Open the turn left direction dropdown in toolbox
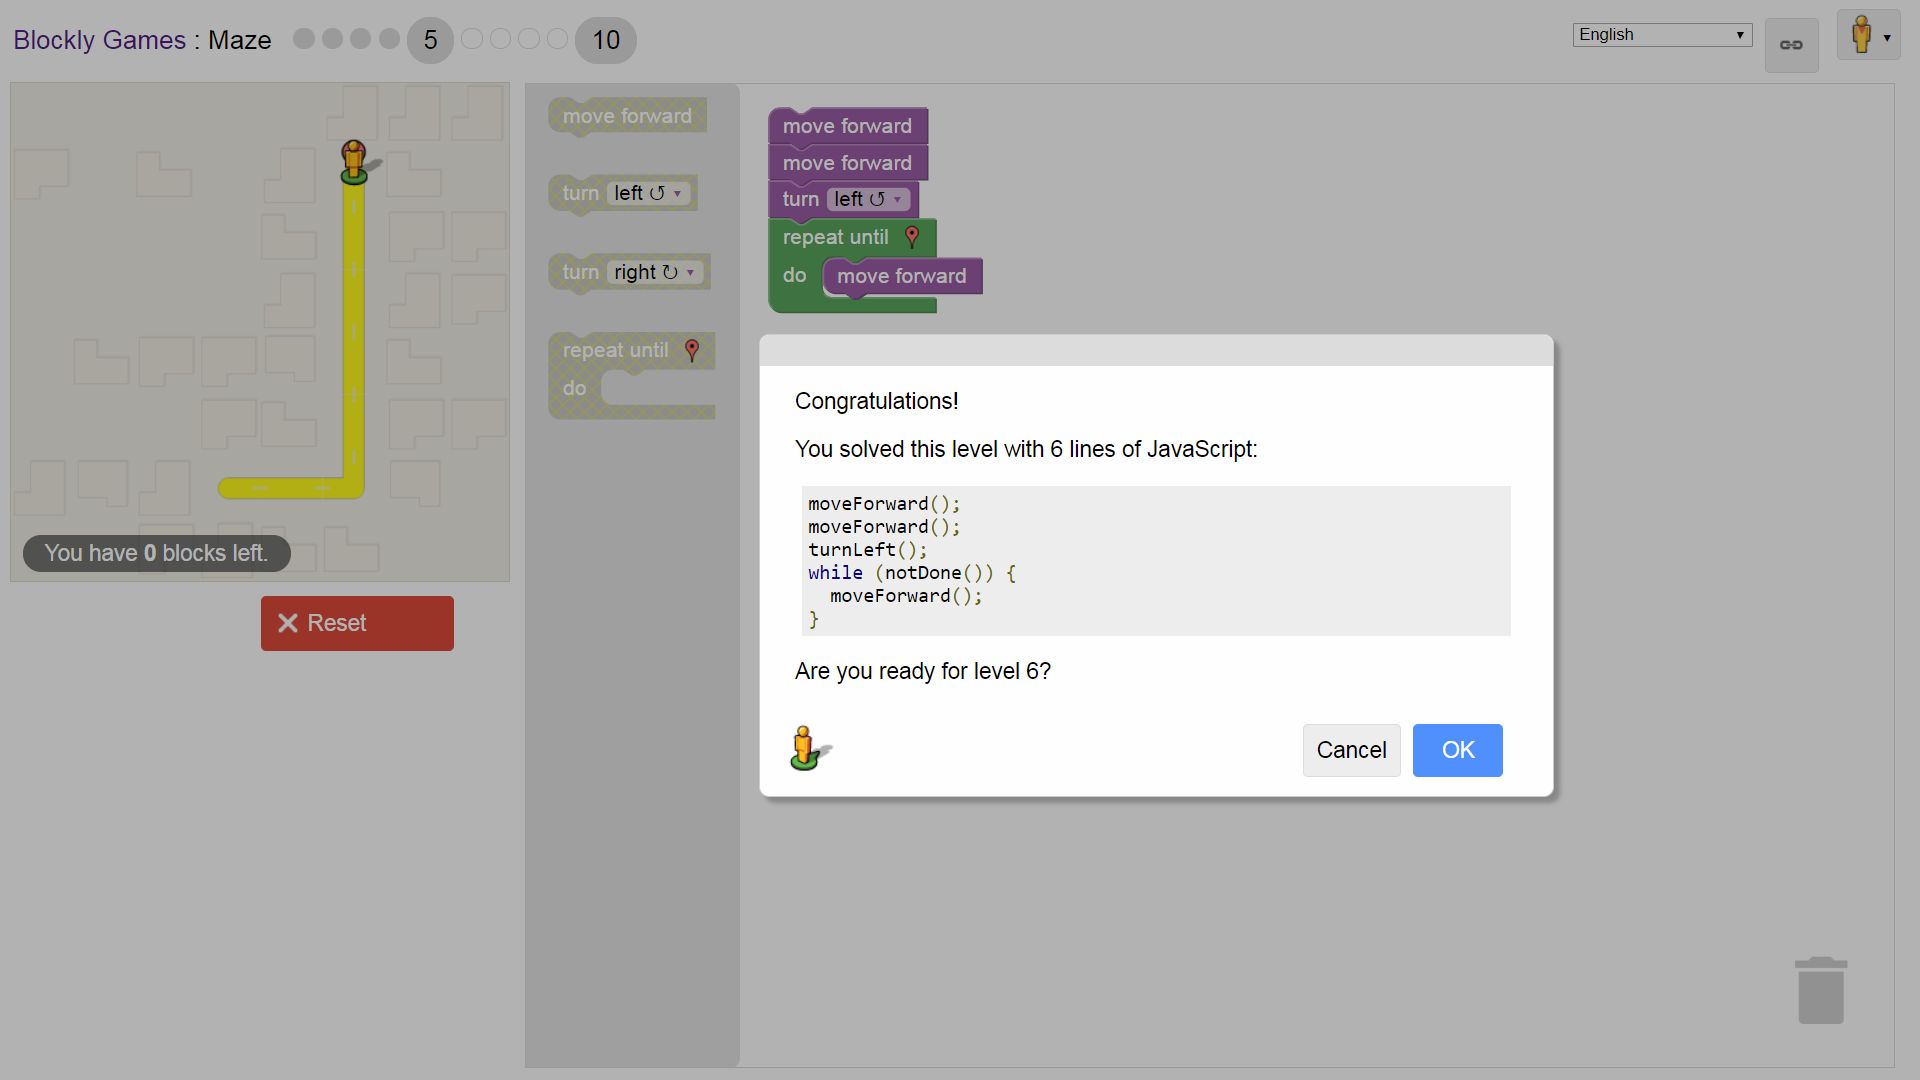Image resolution: width=1920 pixels, height=1080 pixels. (679, 193)
